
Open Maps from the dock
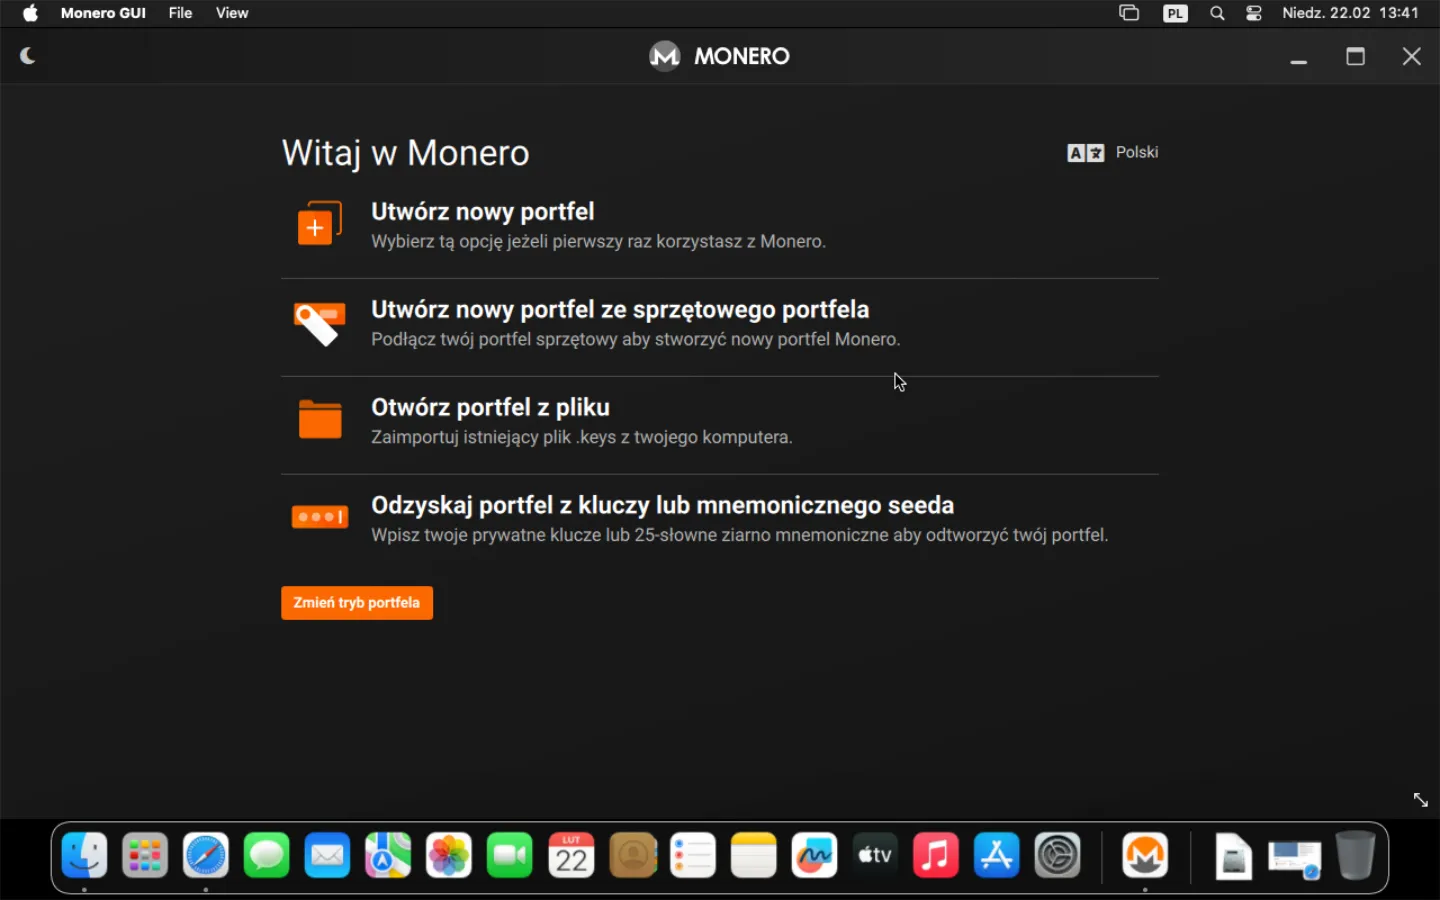coord(388,856)
